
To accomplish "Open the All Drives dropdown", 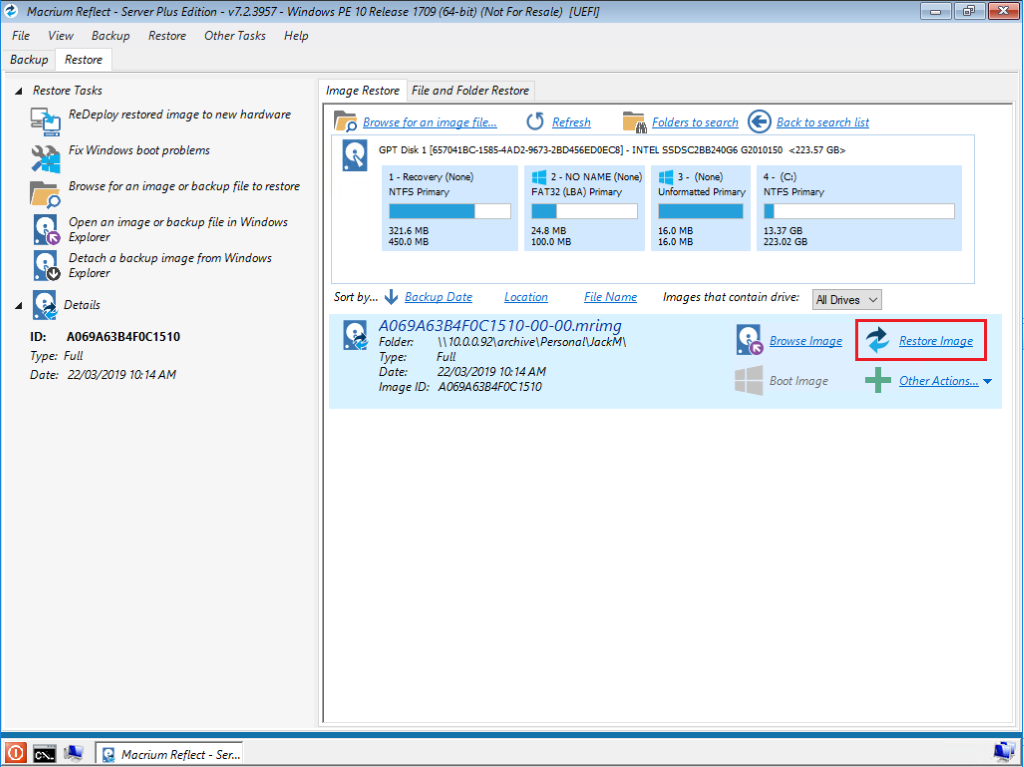I will [847, 299].
